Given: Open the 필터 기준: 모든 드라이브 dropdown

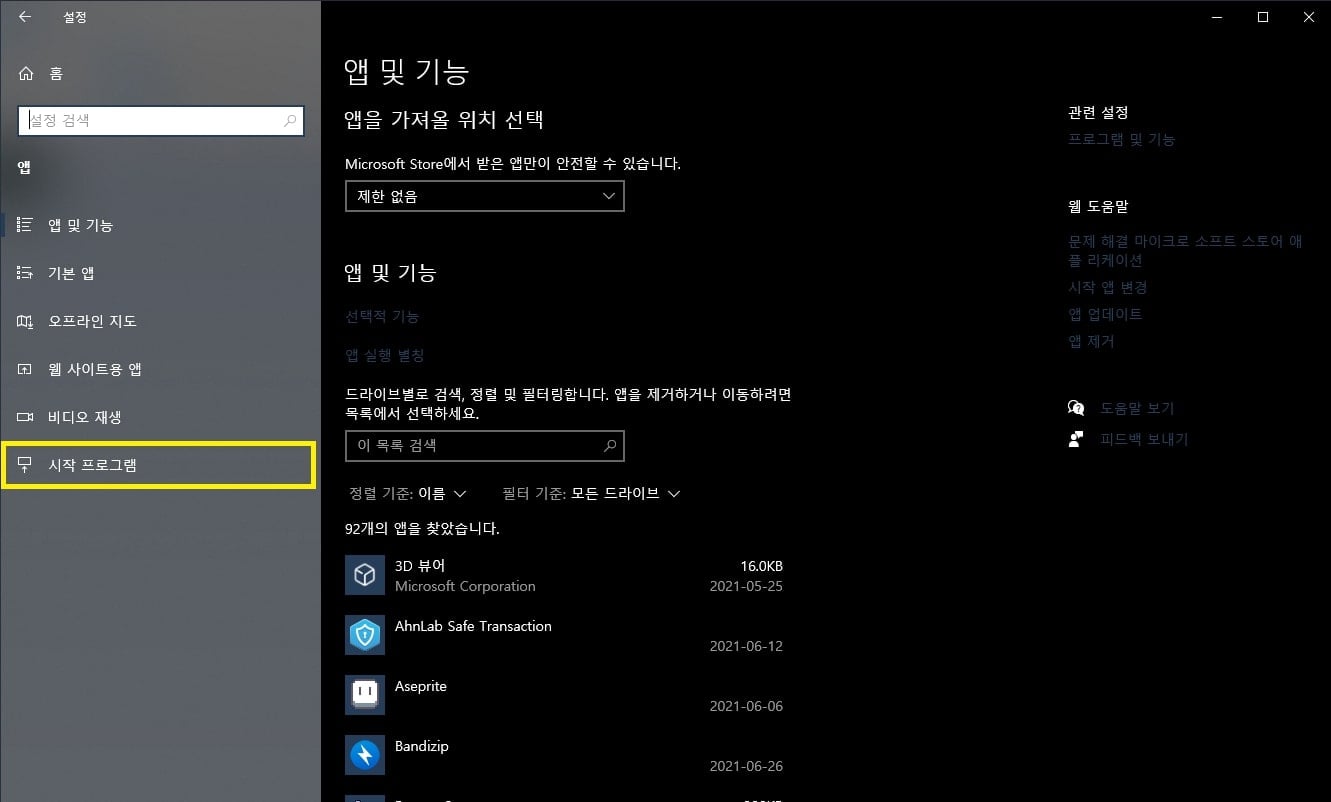Looking at the screenshot, I should coord(592,492).
